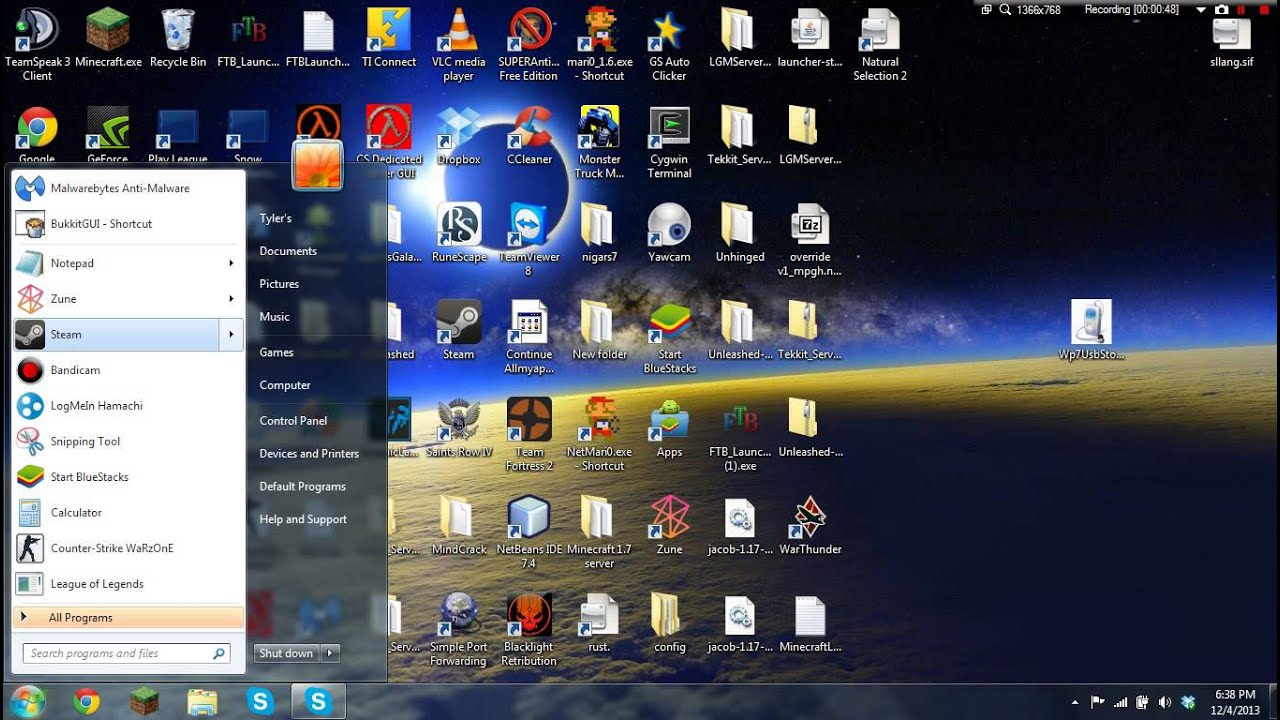Expand All Programs list
The height and width of the screenshot is (720, 1280).
pos(128,618)
